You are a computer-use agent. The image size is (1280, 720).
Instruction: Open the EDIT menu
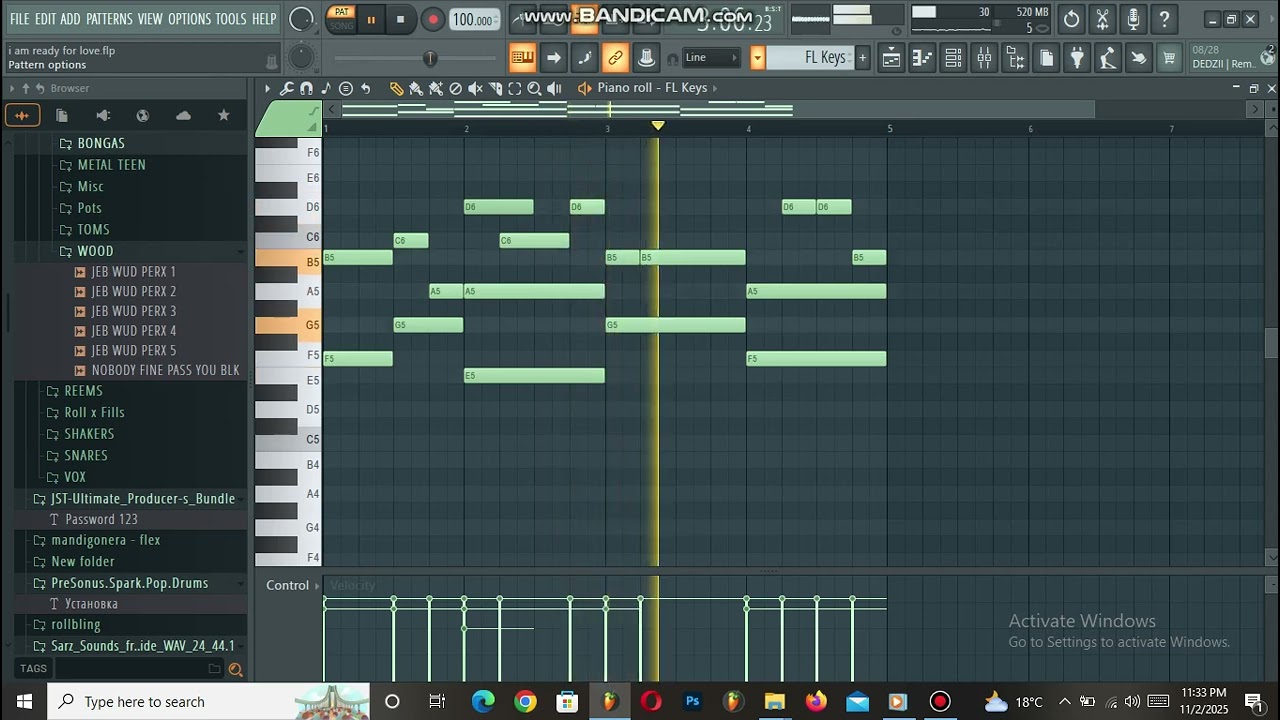tap(45, 19)
